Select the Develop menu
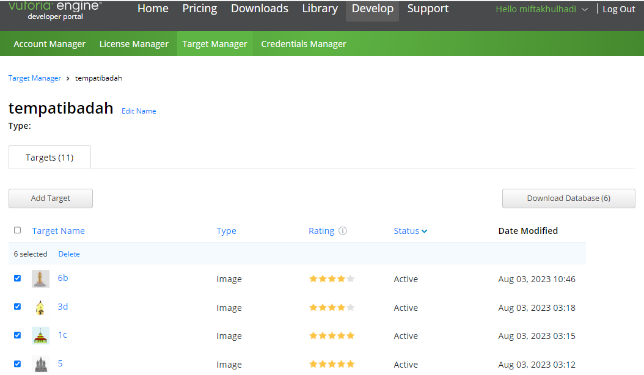 373,9
